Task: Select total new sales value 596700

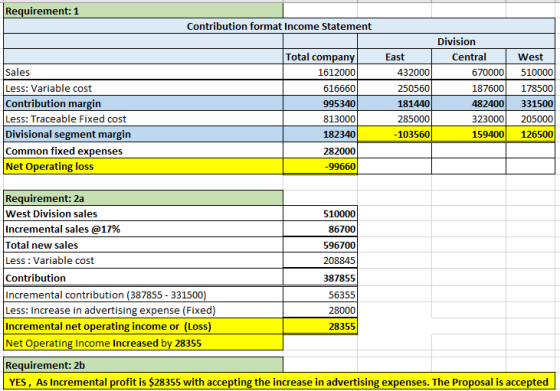Action: (320, 245)
